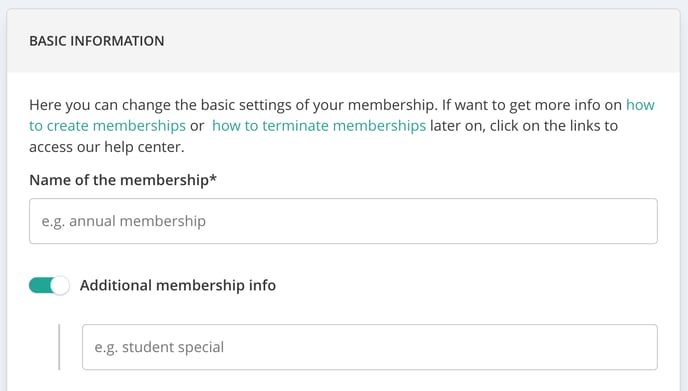
Task: Click the green 'how' link ending the first line
Action: 640,105
